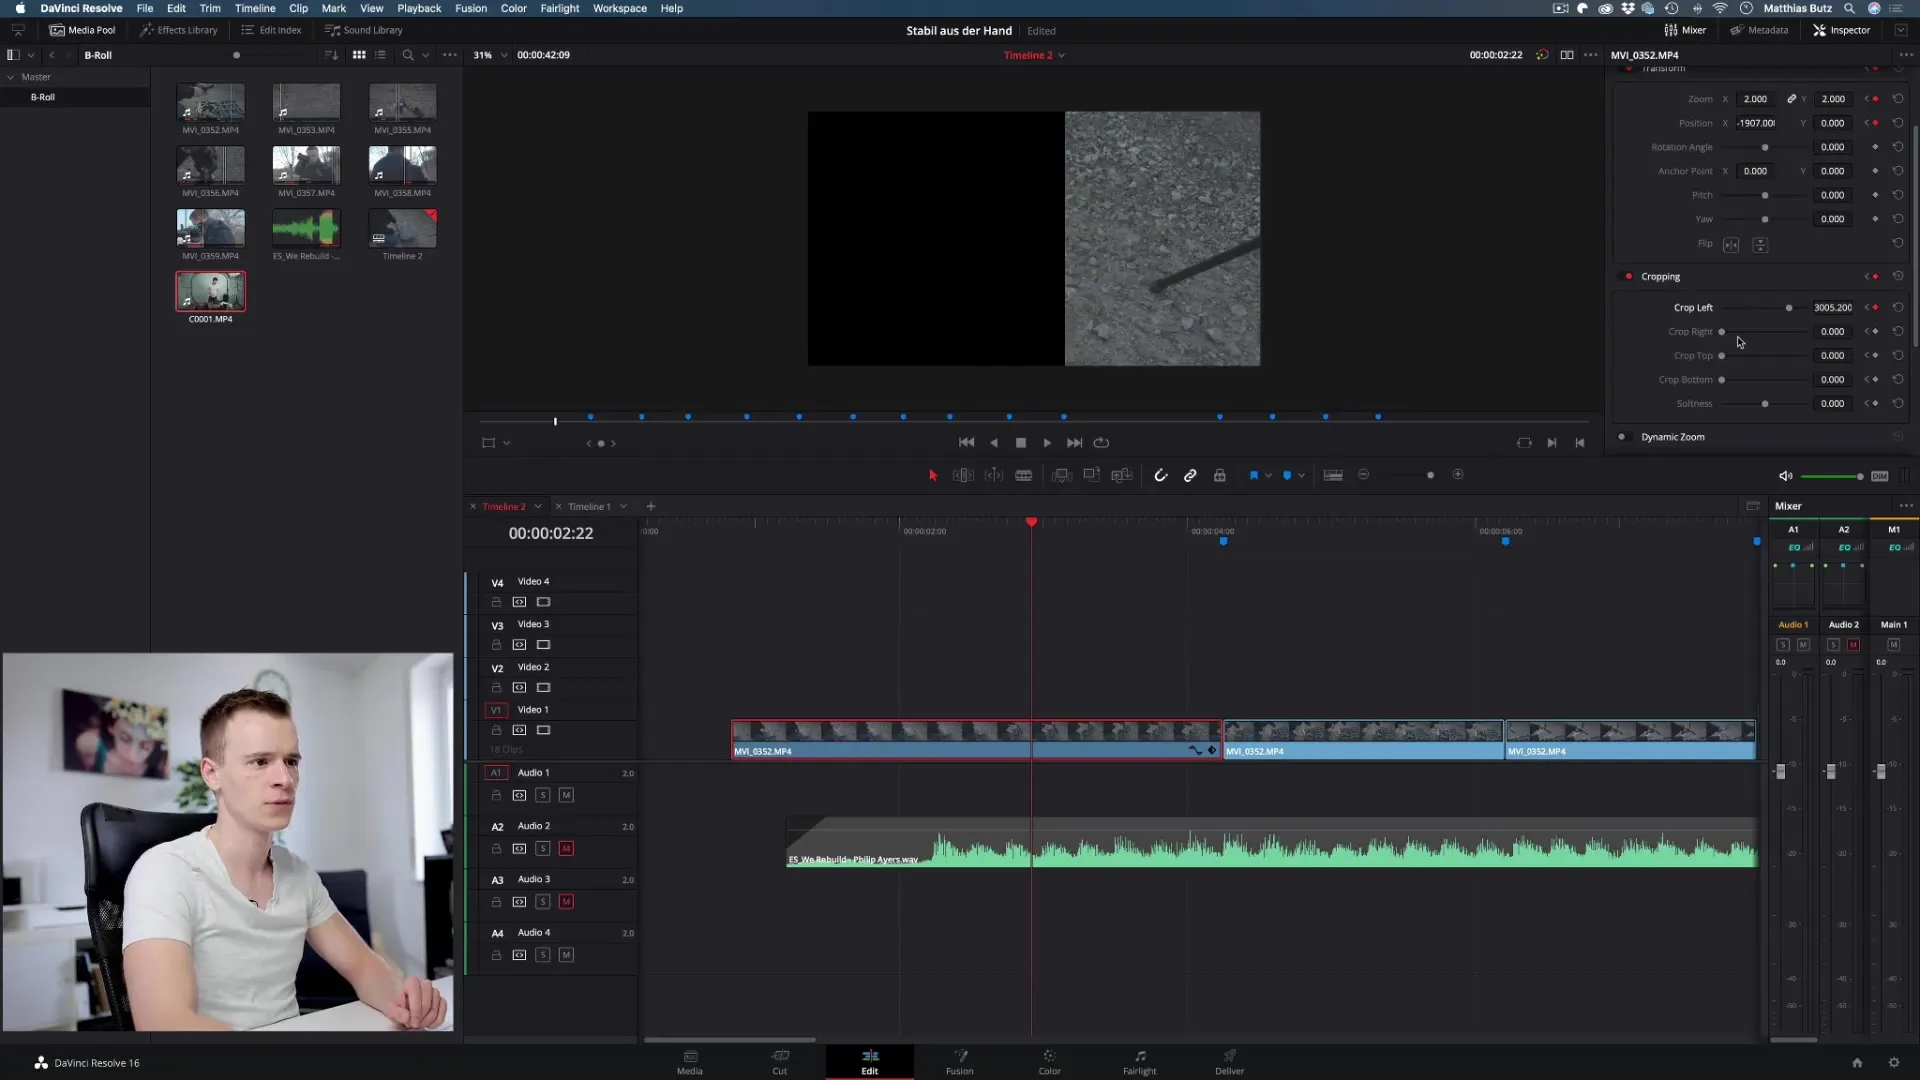Click the Insert Clip icon
This screenshot has height=1080, width=1920.
[1062, 475]
